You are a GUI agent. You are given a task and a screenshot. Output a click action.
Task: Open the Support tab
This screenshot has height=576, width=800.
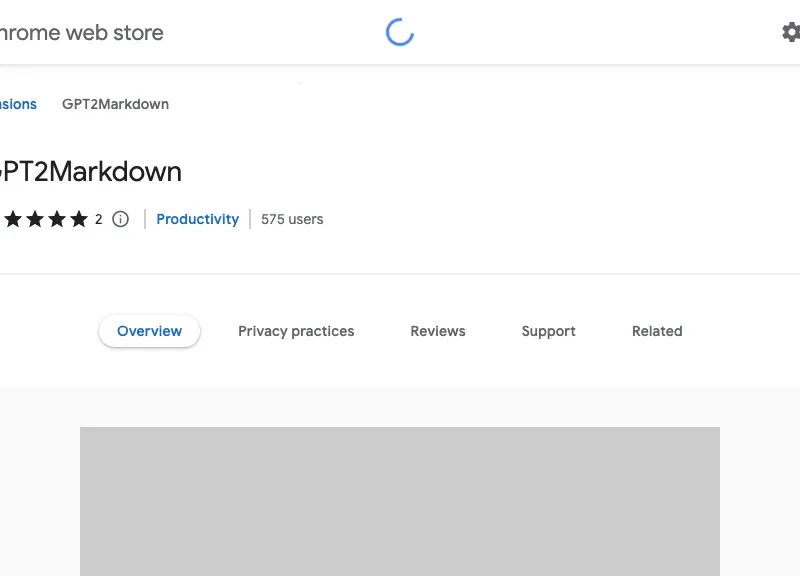(548, 331)
